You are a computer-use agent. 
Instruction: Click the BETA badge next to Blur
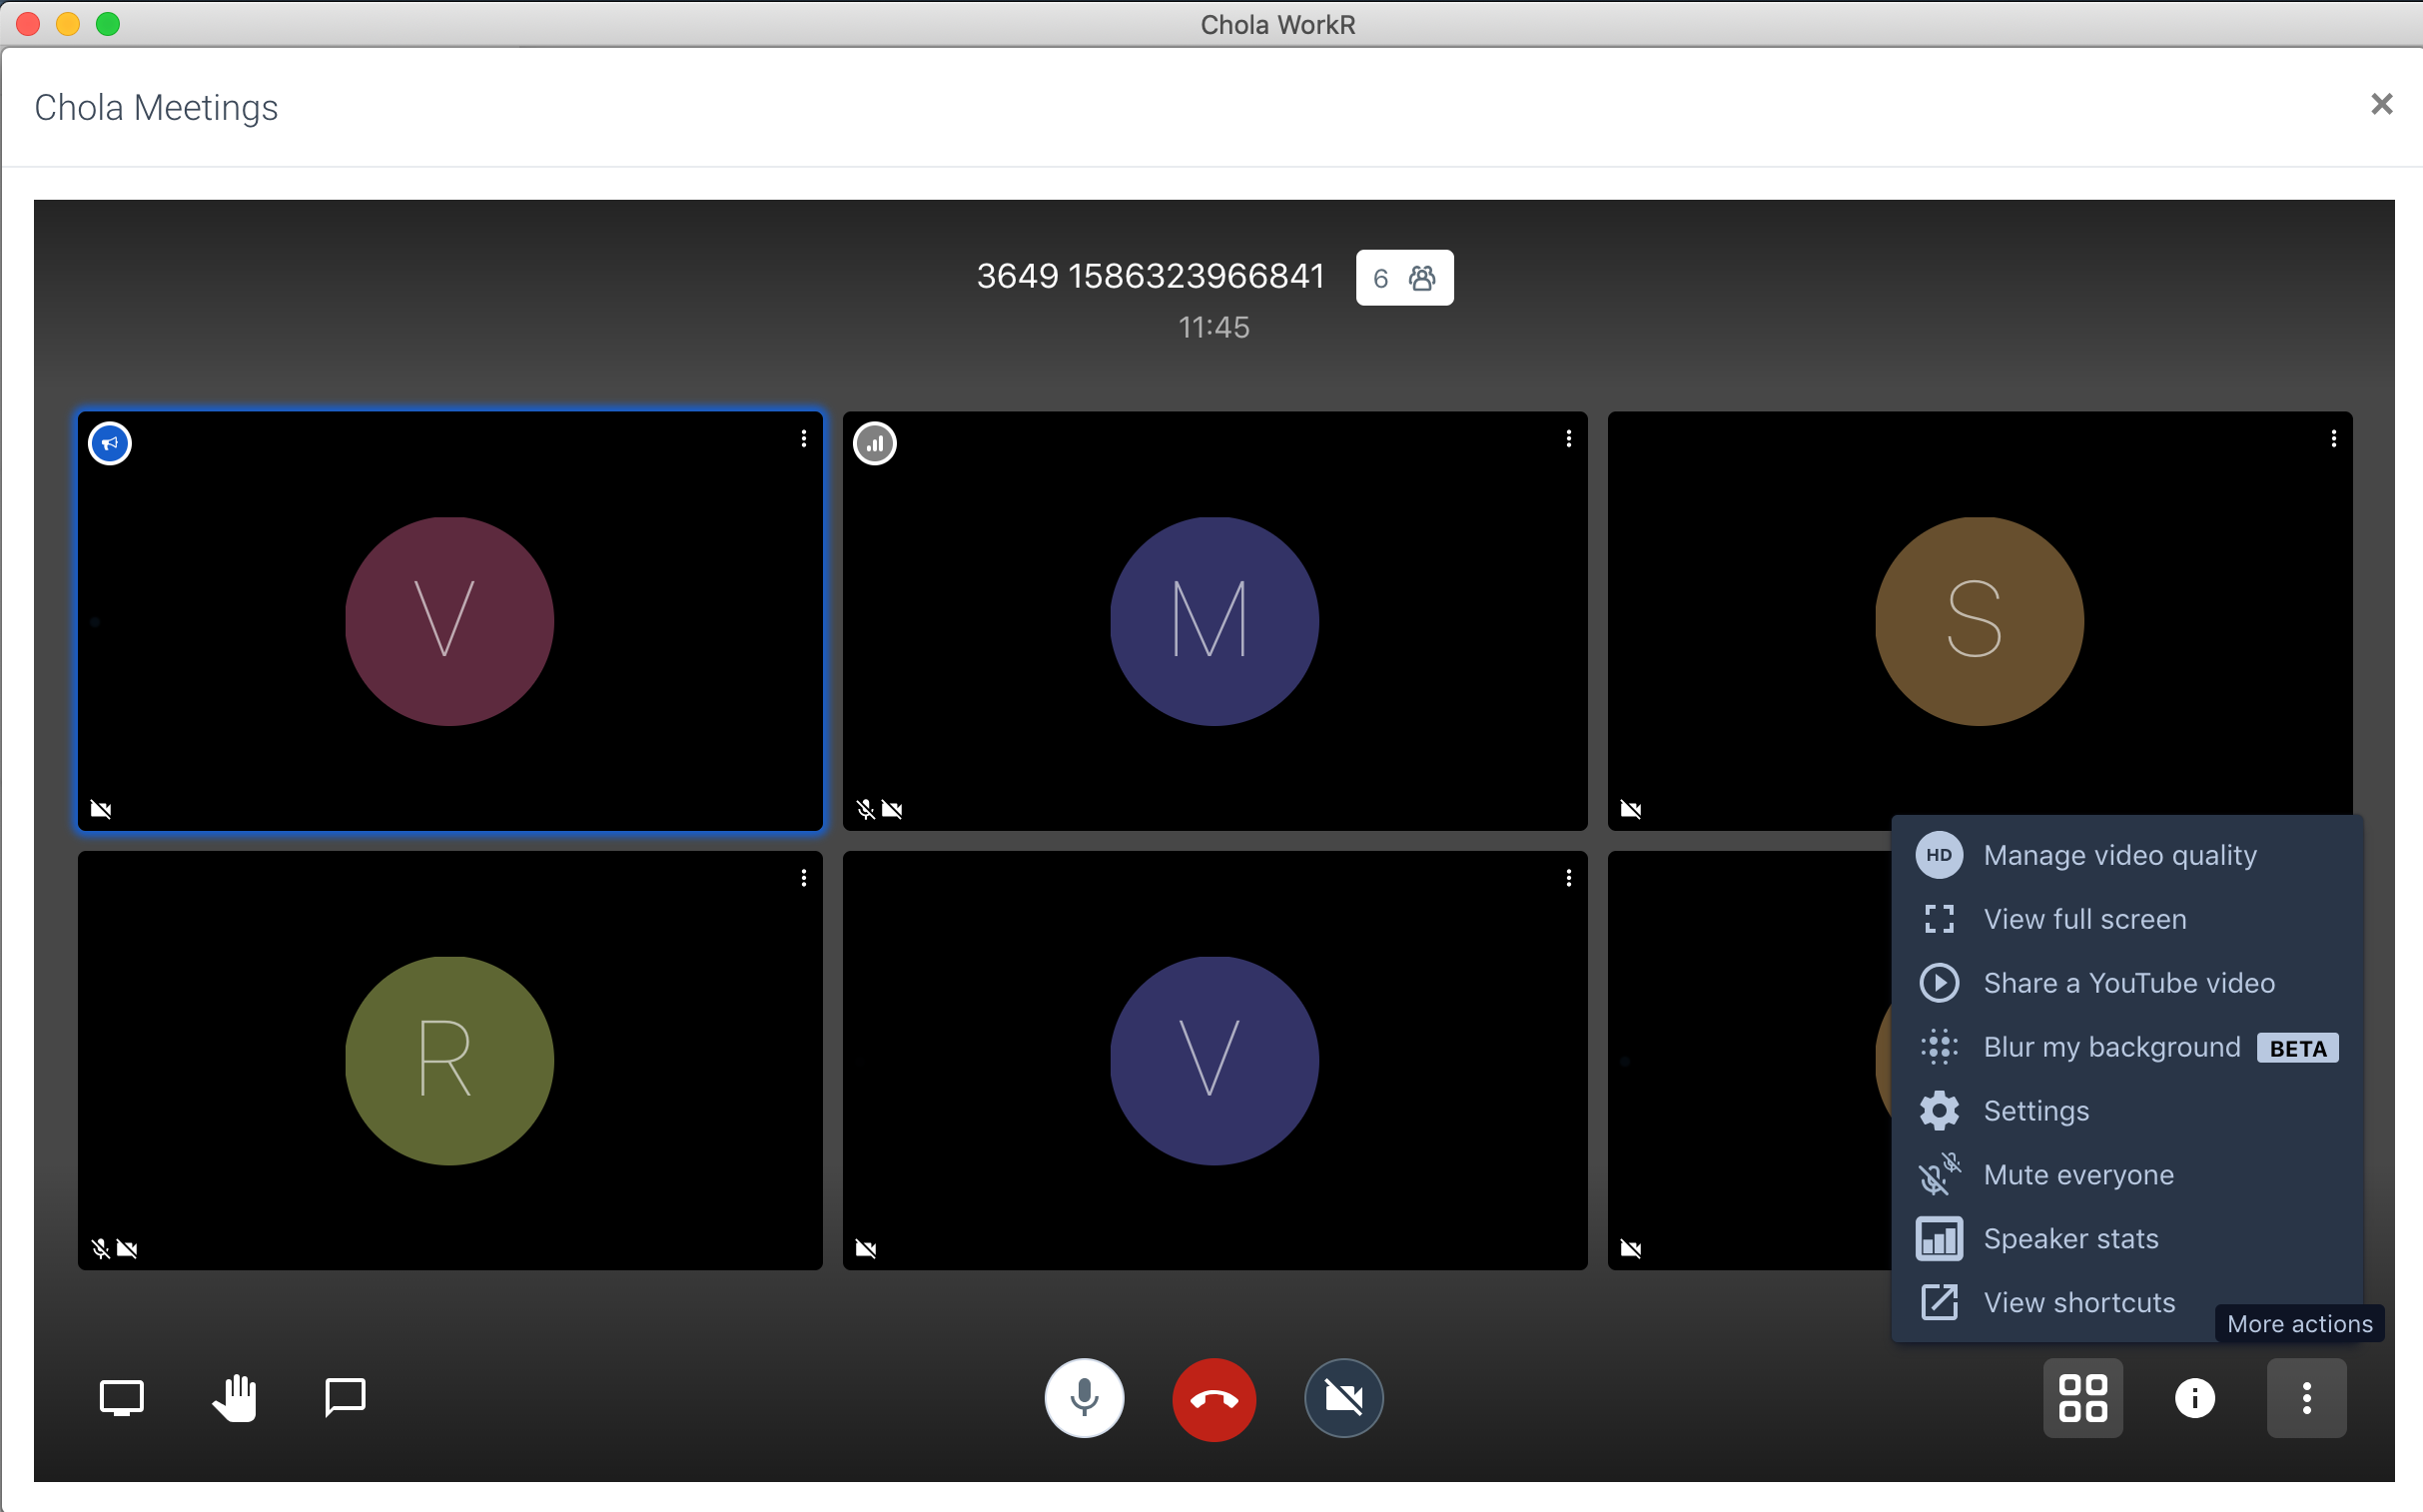click(2297, 1048)
